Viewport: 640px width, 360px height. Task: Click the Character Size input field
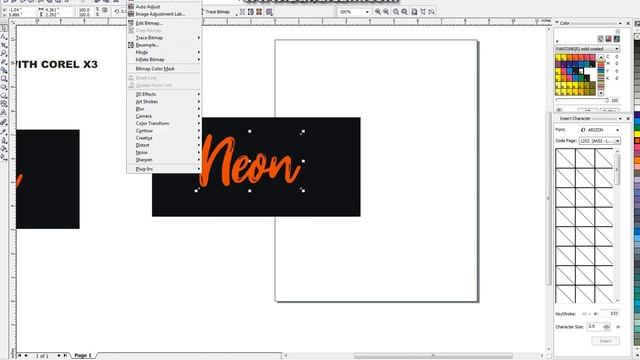[595, 327]
